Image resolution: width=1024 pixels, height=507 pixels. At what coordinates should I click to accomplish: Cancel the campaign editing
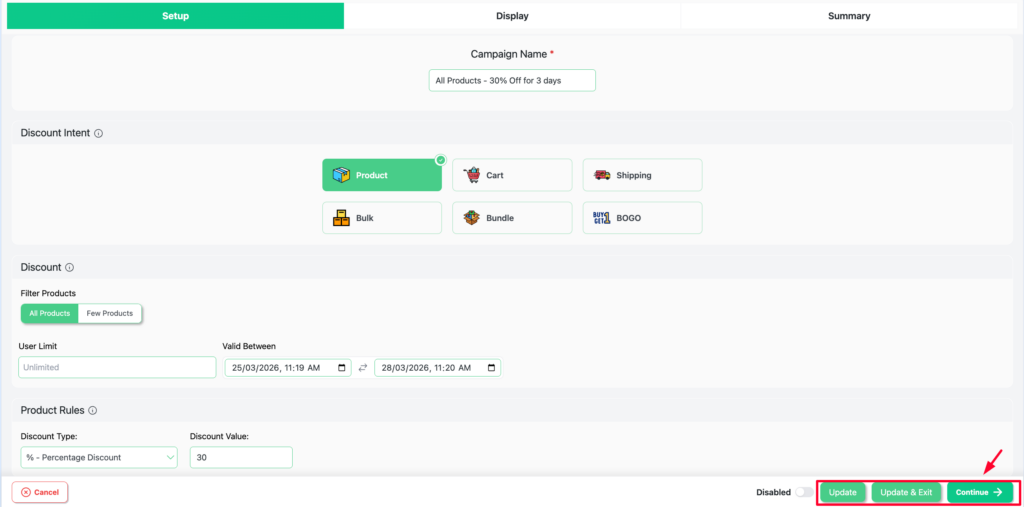[x=40, y=492]
